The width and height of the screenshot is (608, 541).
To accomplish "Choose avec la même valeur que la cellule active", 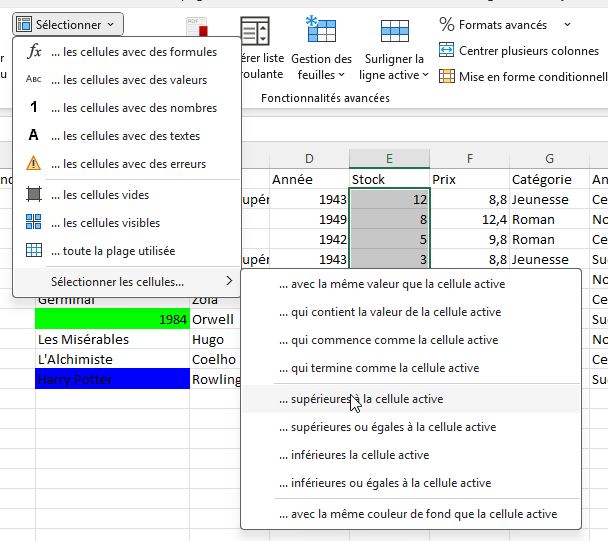I will click(411, 284).
